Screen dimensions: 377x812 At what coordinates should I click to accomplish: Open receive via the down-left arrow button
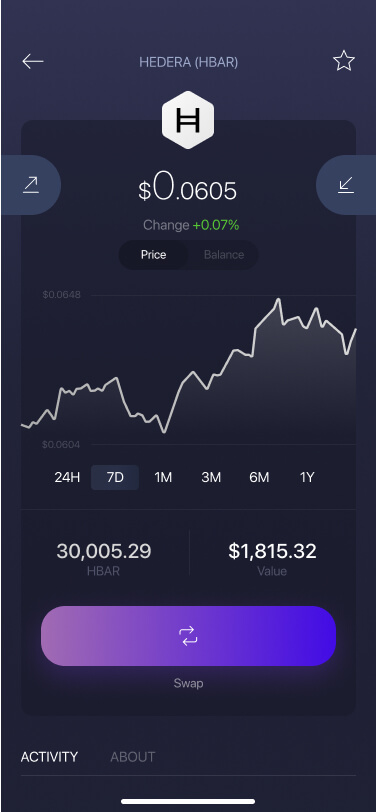coord(346,185)
